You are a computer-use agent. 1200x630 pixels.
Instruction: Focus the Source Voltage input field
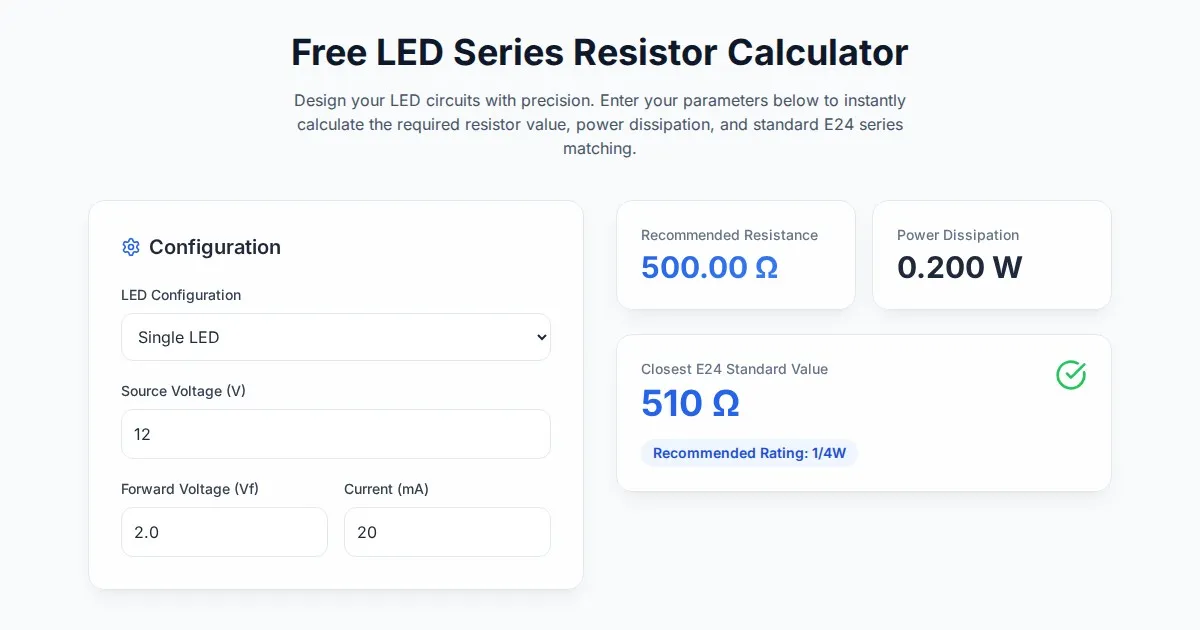[336, 434]
